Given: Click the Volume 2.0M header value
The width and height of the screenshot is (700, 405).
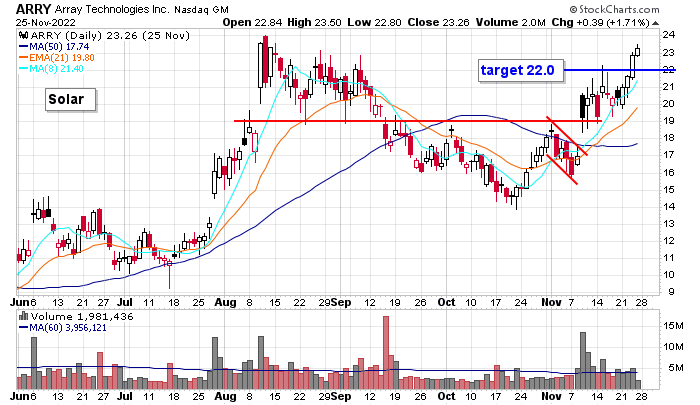Looking at the screenshot, I should [x=510, y=22].
